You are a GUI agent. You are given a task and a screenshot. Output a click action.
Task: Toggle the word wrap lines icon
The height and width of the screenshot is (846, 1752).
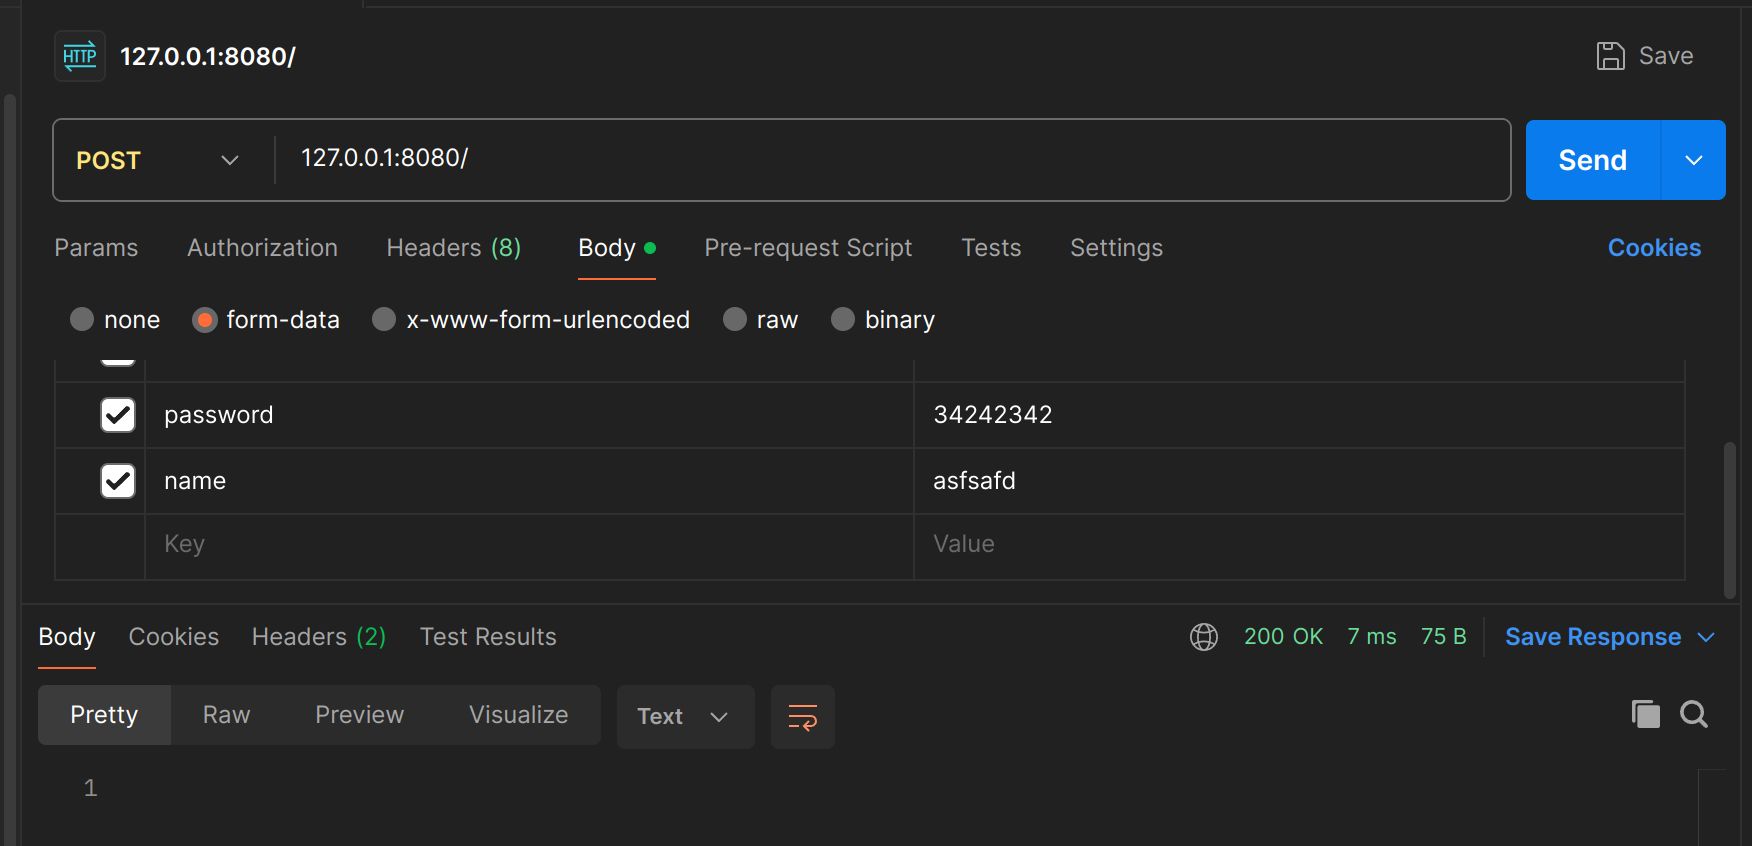coord(802,717)
